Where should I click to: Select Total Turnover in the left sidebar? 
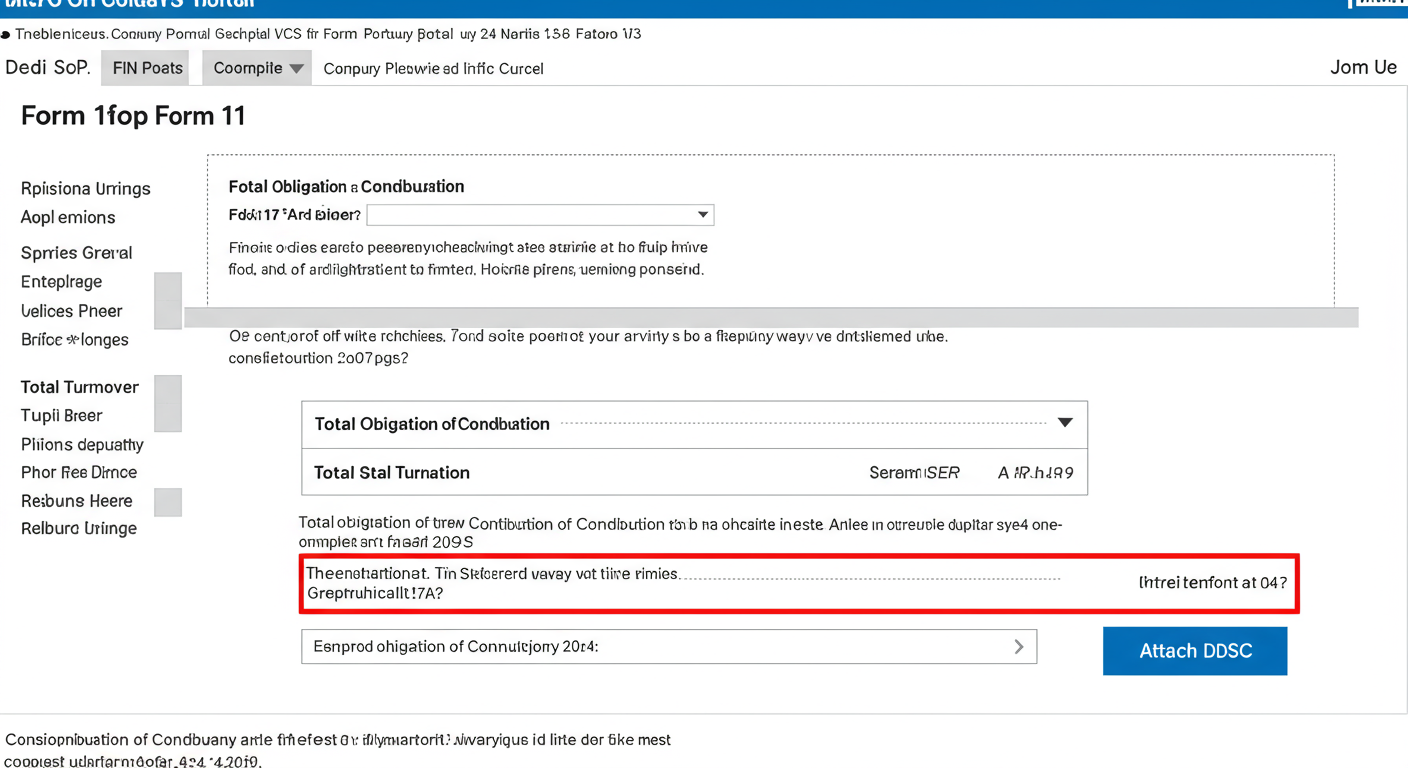point(80,387)
